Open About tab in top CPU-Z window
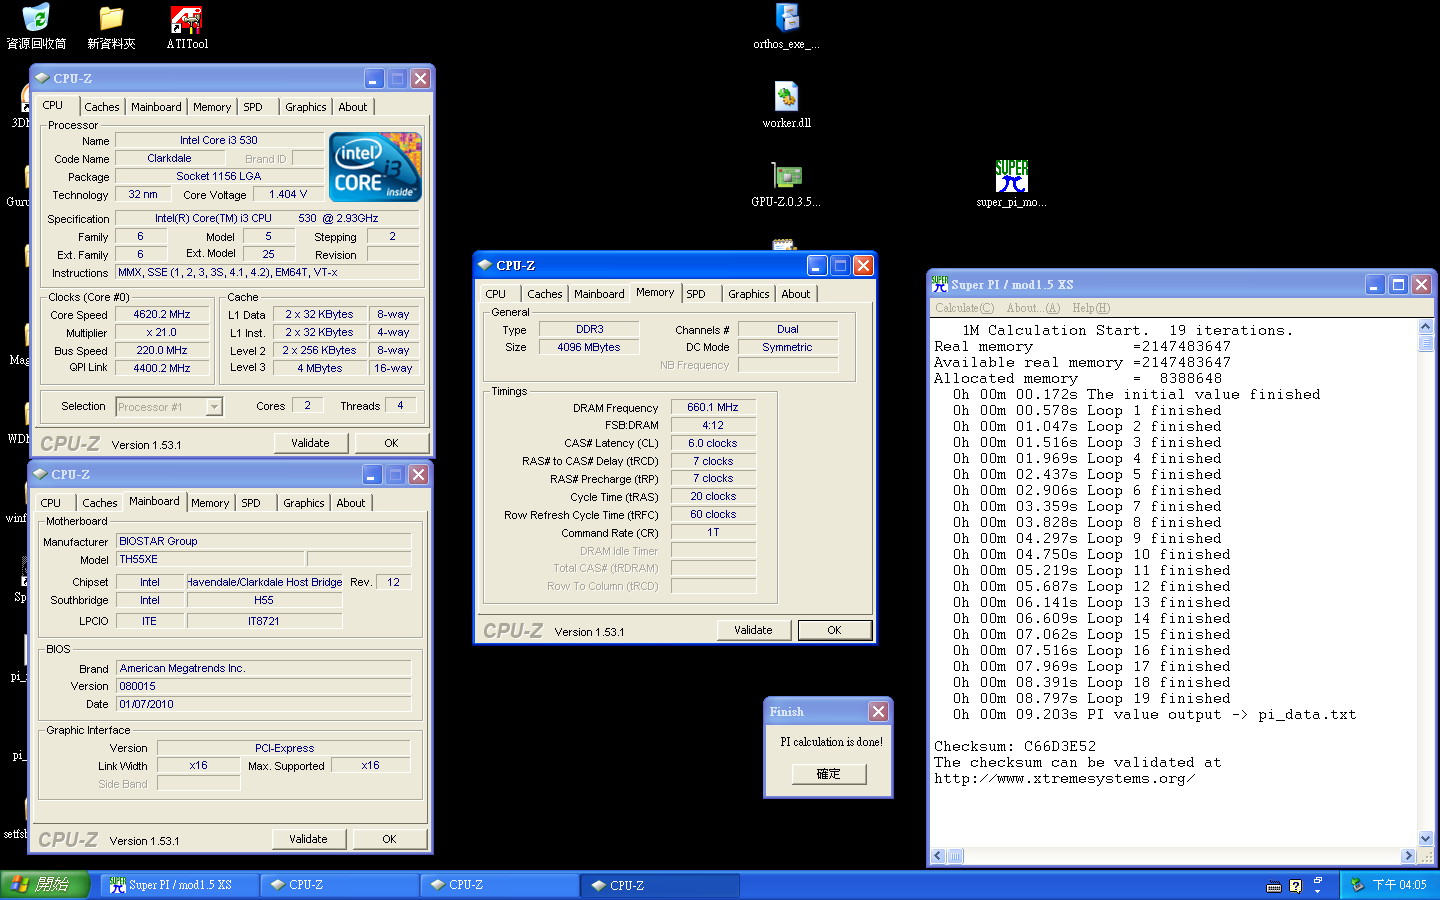Image resolution: width=1440 pixels, height=900 pixels. (x=352, y=107)
